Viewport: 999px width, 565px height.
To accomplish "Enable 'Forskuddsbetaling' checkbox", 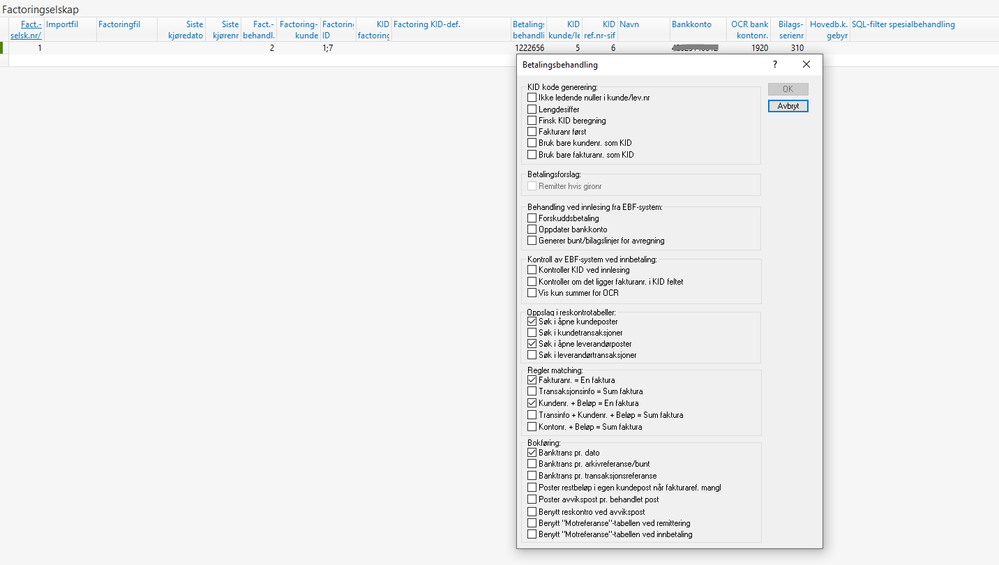I will click(x=532, y=218).
